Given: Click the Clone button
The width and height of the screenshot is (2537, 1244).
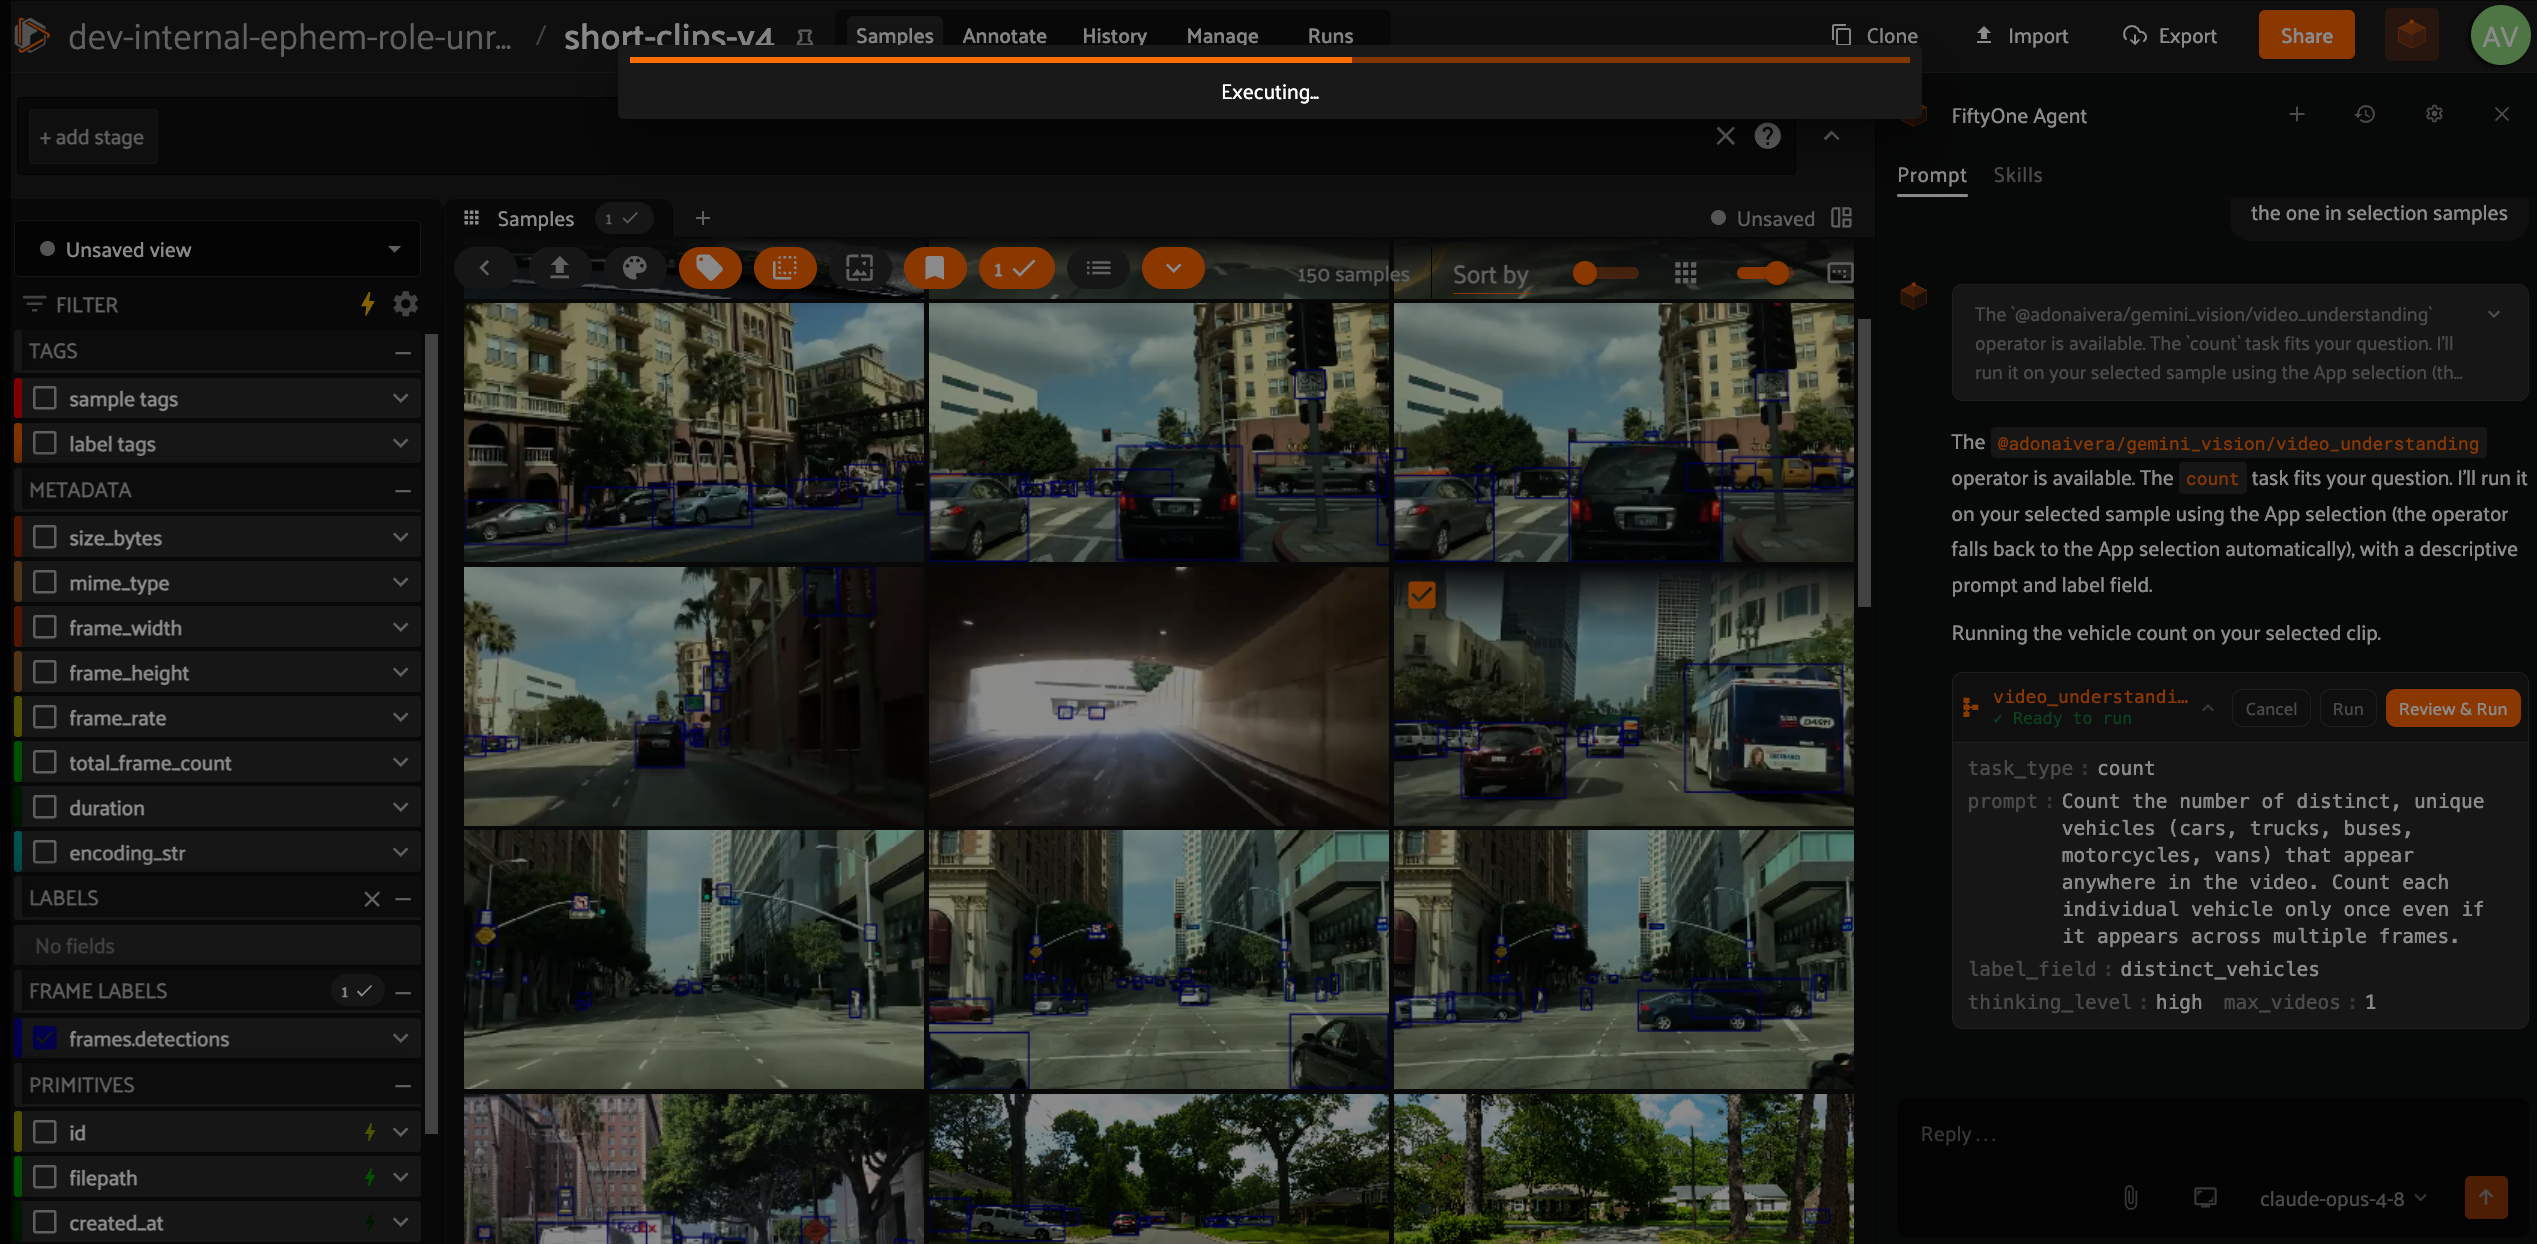Looking at the screenshot, I should coord(1875,36).
